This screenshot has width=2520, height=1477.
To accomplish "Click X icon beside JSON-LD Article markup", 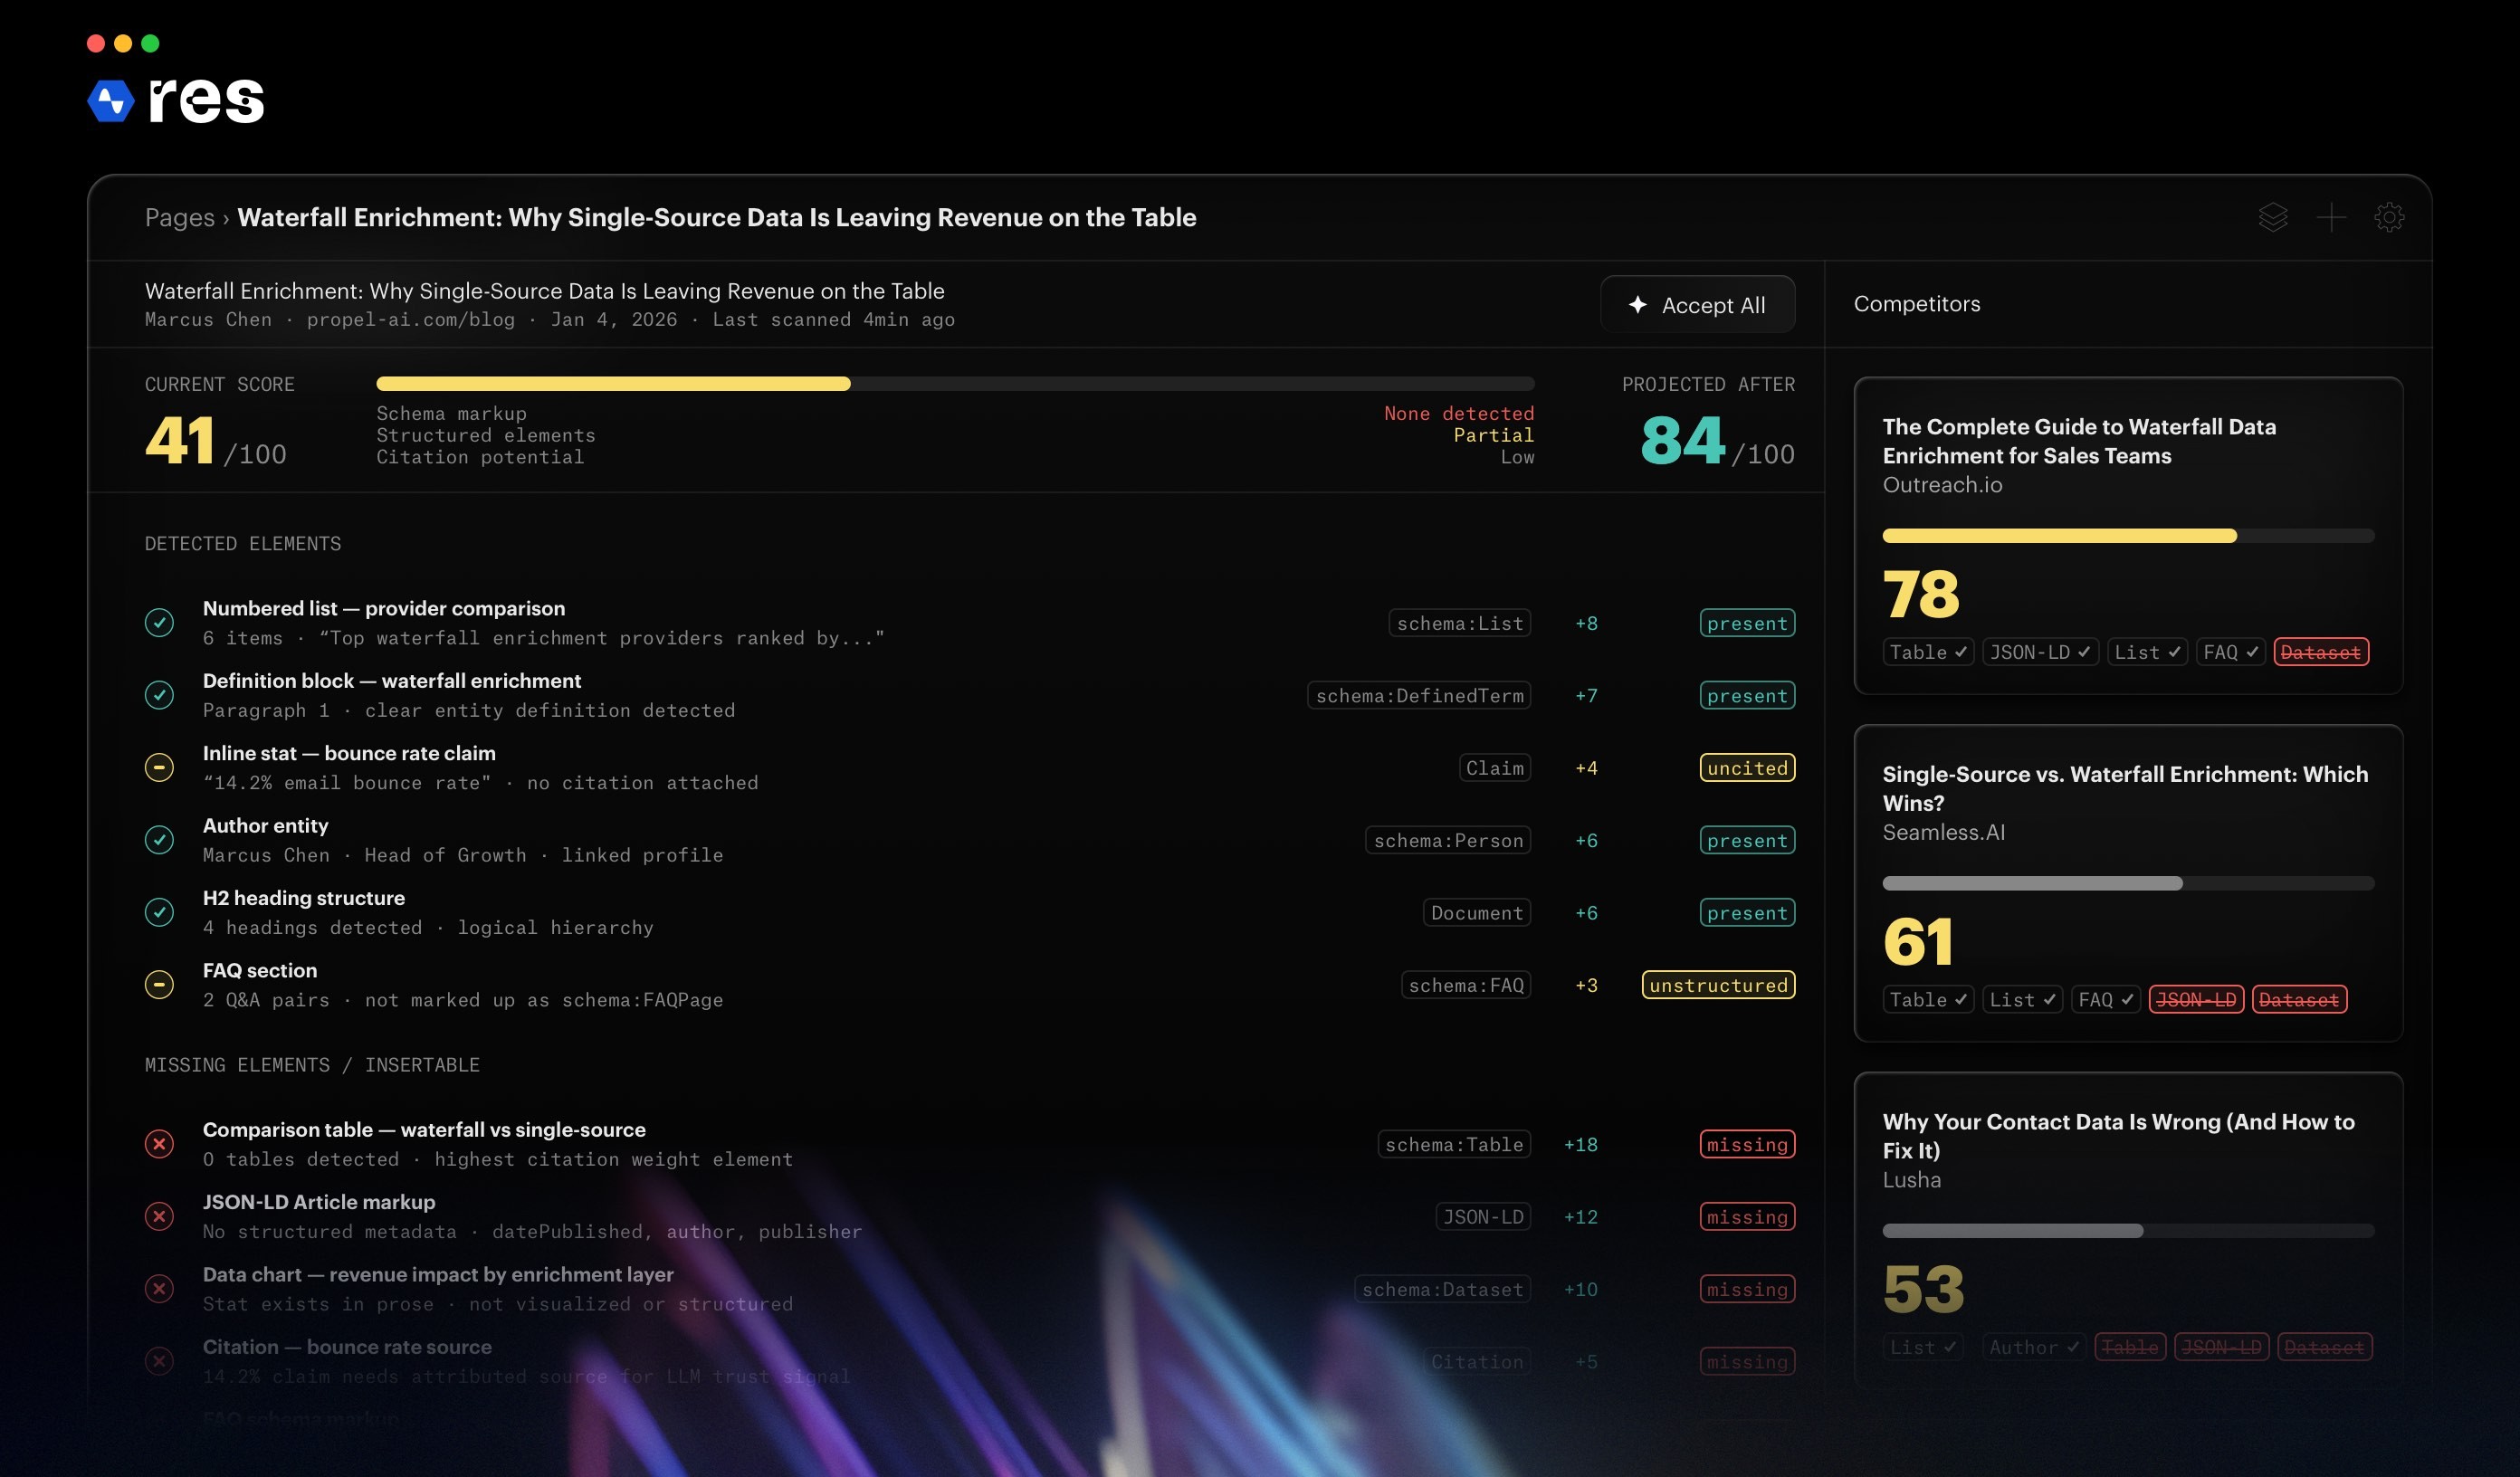I will [159, 1216].
